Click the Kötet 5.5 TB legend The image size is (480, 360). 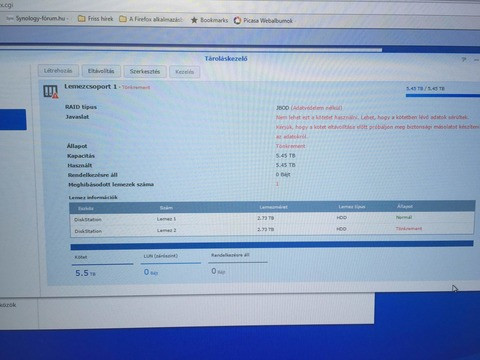(x=102, y=266)
